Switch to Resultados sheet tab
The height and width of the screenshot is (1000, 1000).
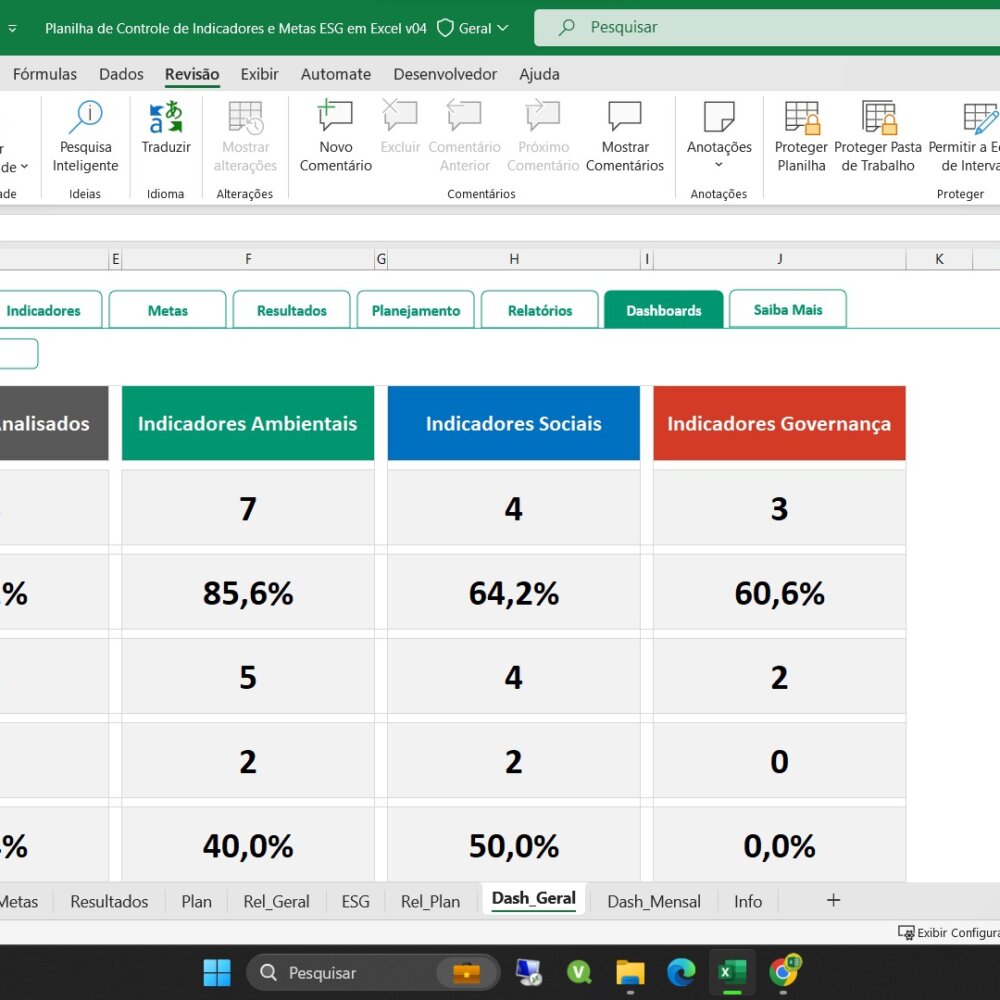109,901
